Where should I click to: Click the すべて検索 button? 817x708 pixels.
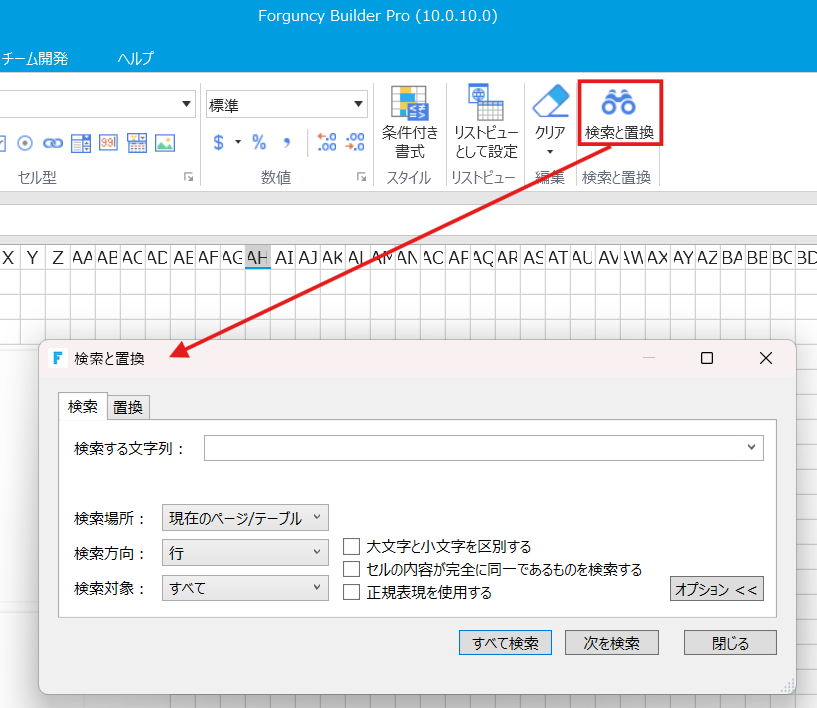pyautogui.click(x=505, y=643)
